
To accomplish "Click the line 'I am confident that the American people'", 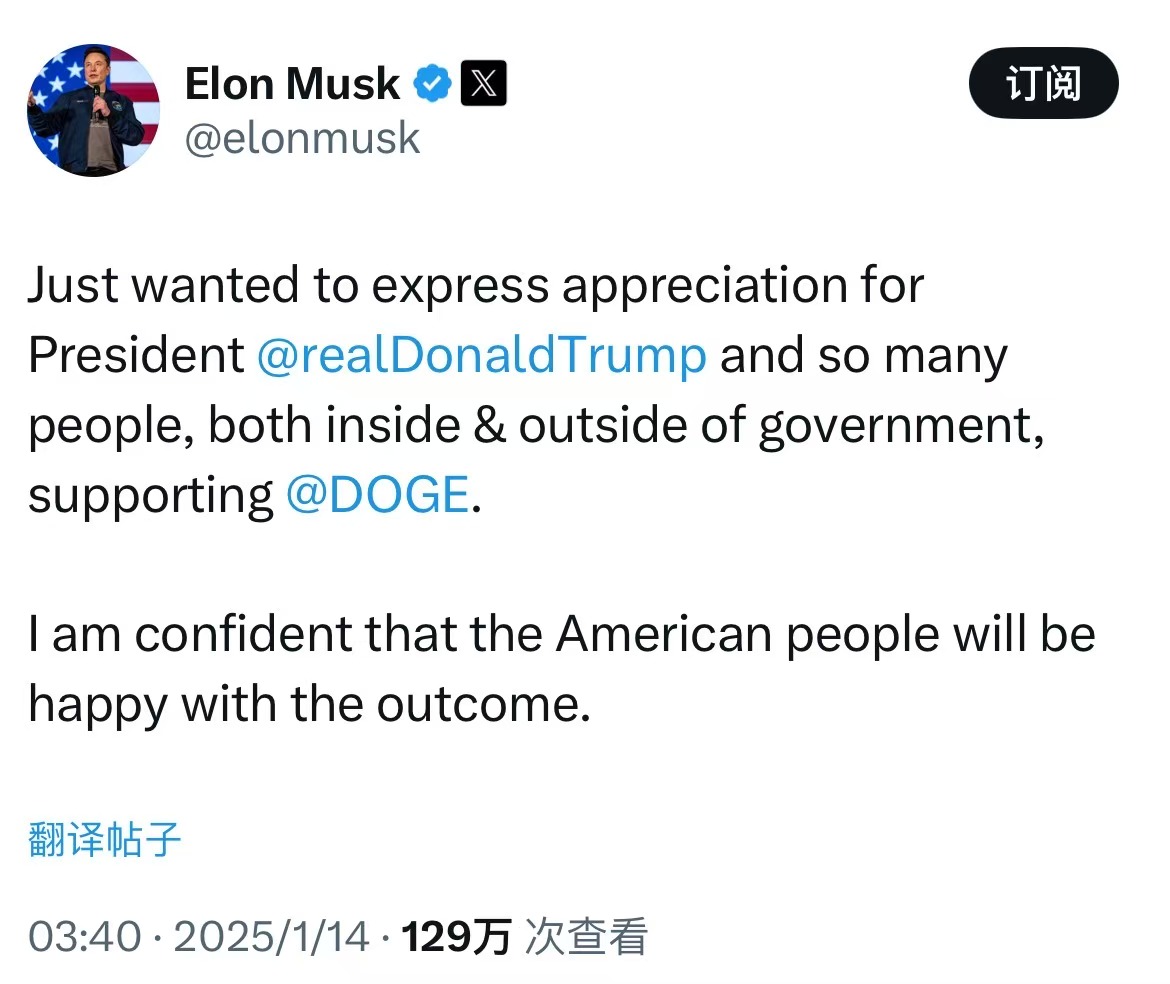I will click(x=560, y=635).
